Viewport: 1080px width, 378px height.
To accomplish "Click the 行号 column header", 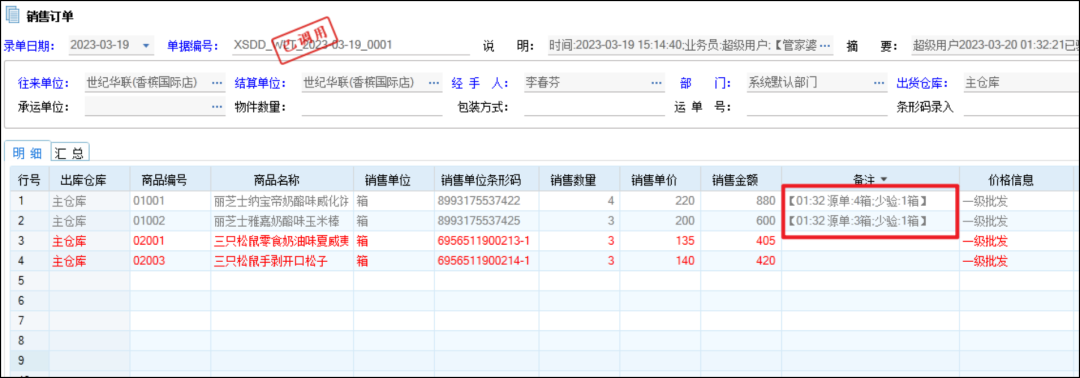I will 30,180.
